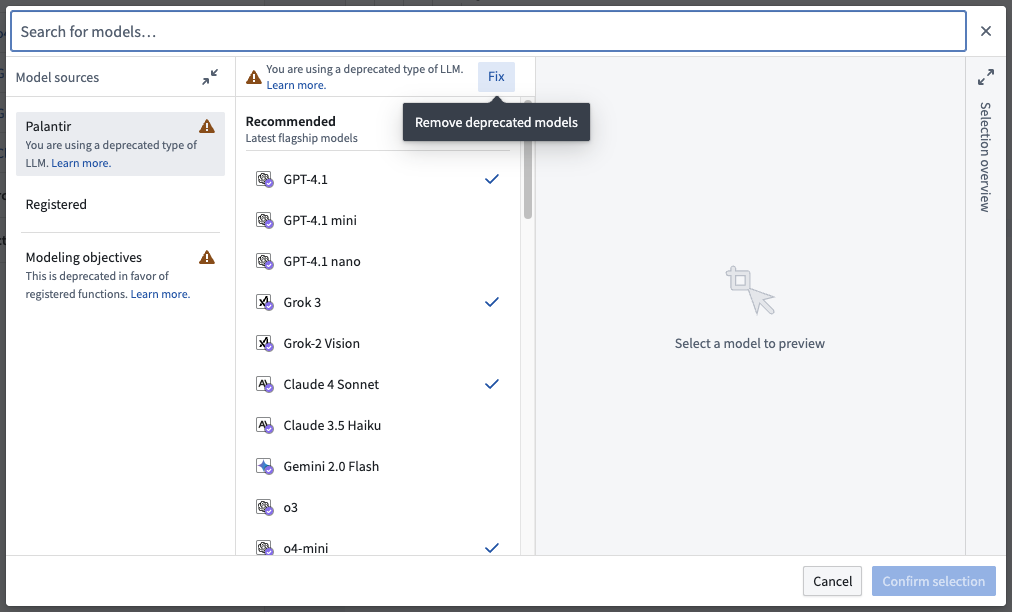Click the GPT-4.1 nano model icon

(x=264, y=261)
